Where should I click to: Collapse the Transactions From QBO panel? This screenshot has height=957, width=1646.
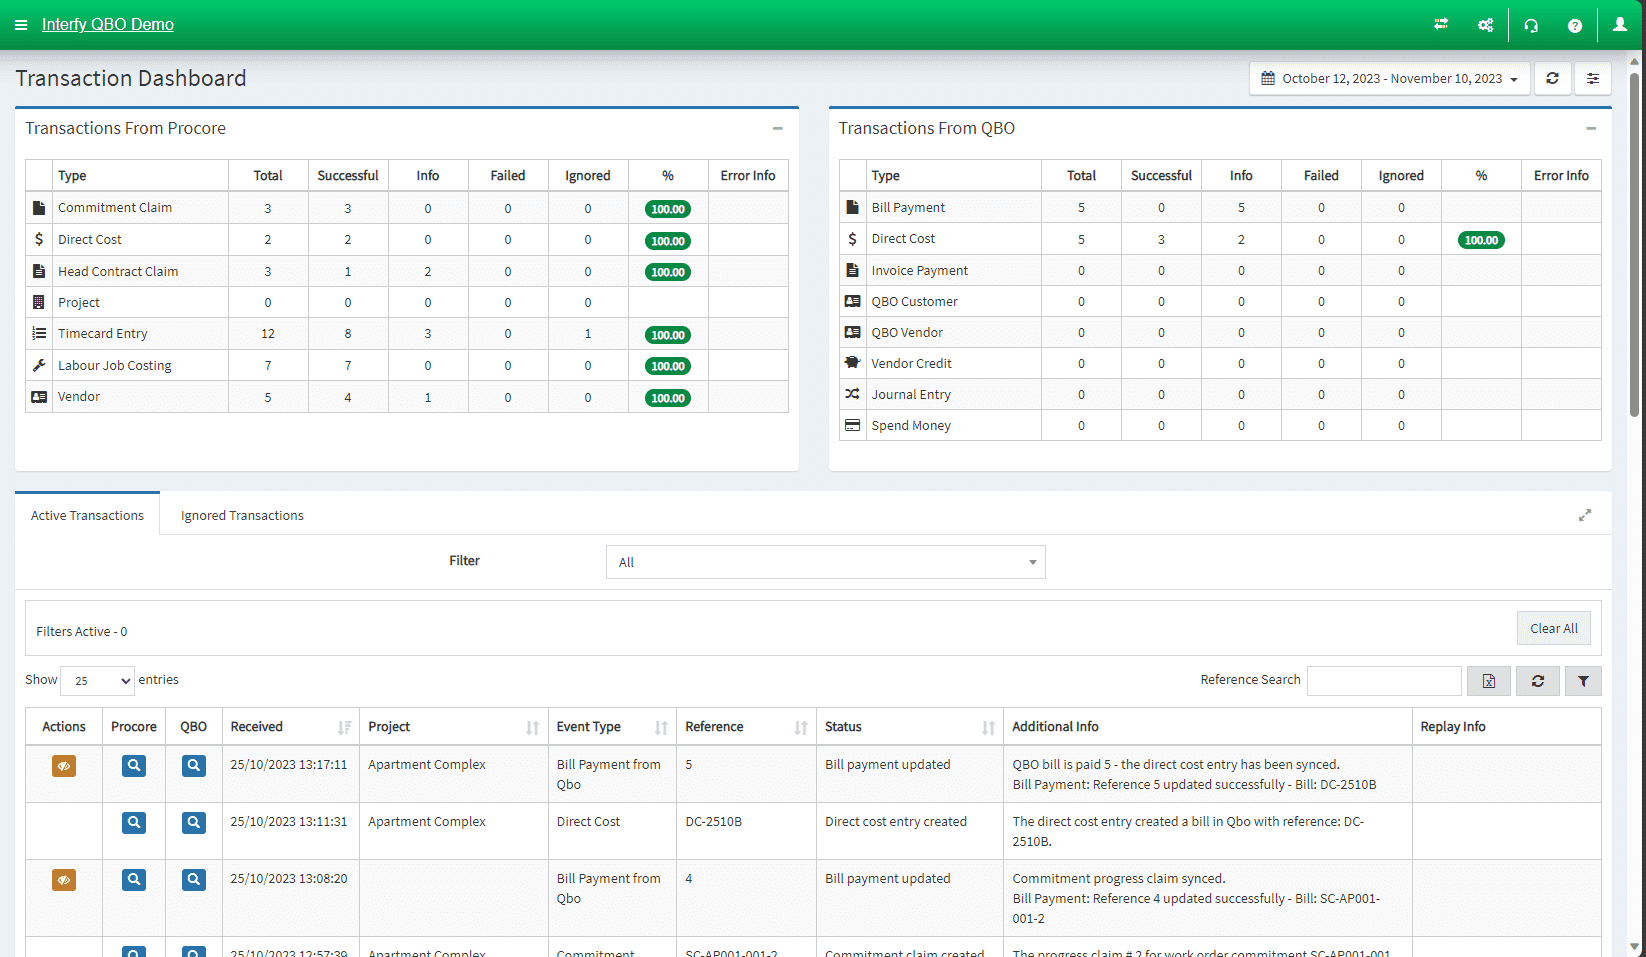[1591, 128]
